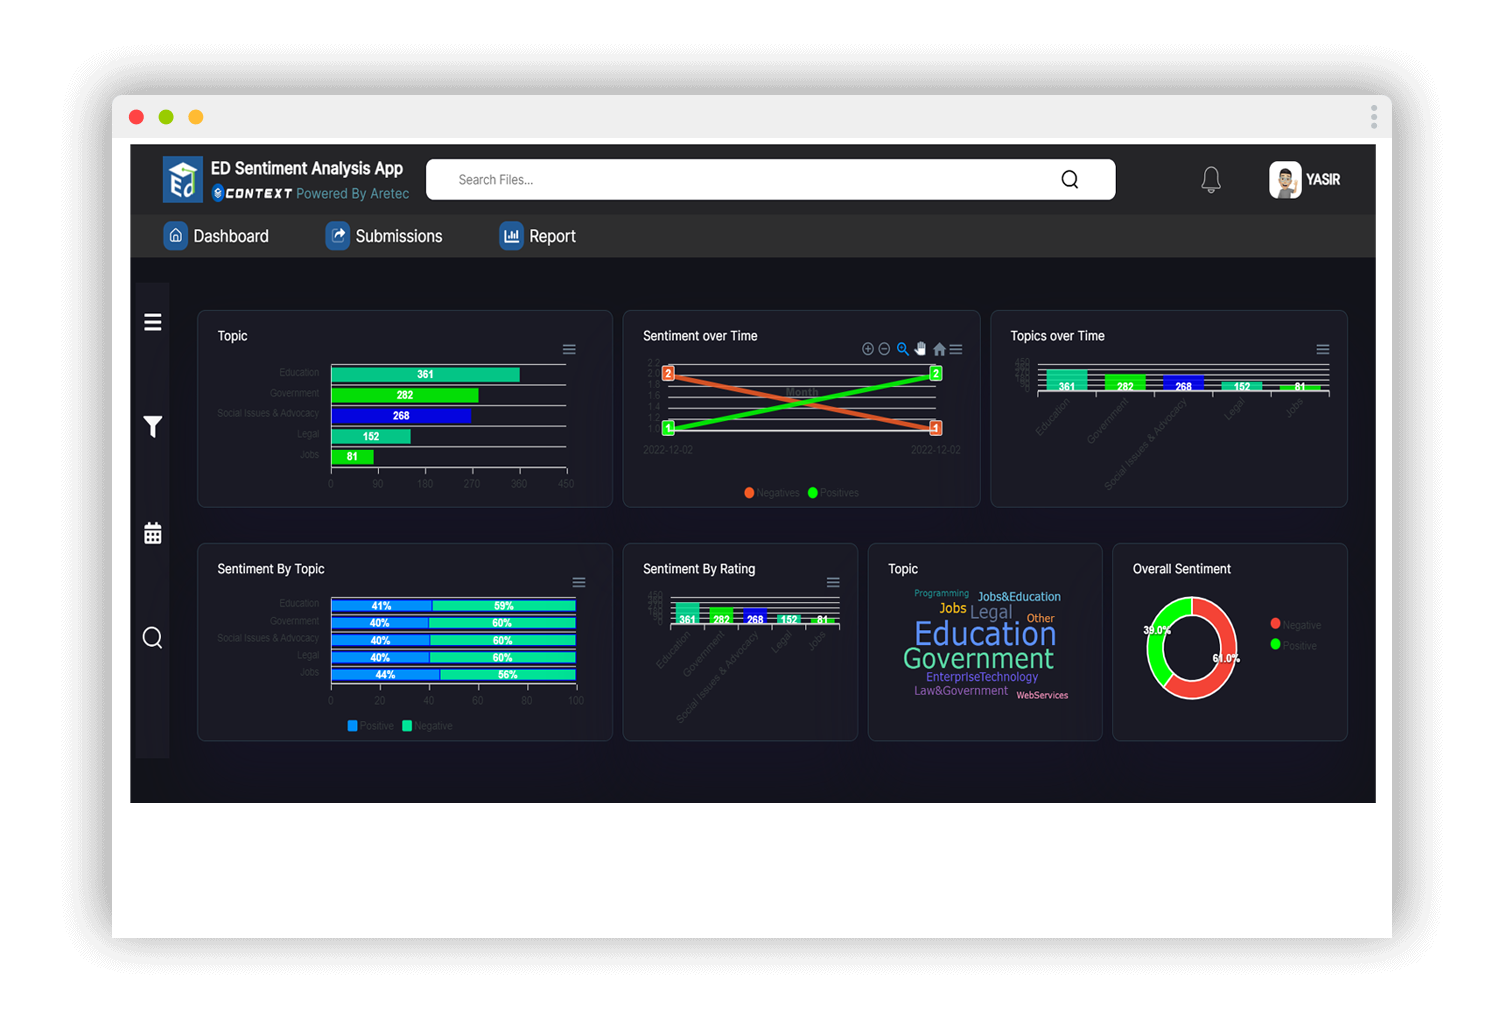Click the Search Files input field

pyautogui.click(x=750, y=180)
